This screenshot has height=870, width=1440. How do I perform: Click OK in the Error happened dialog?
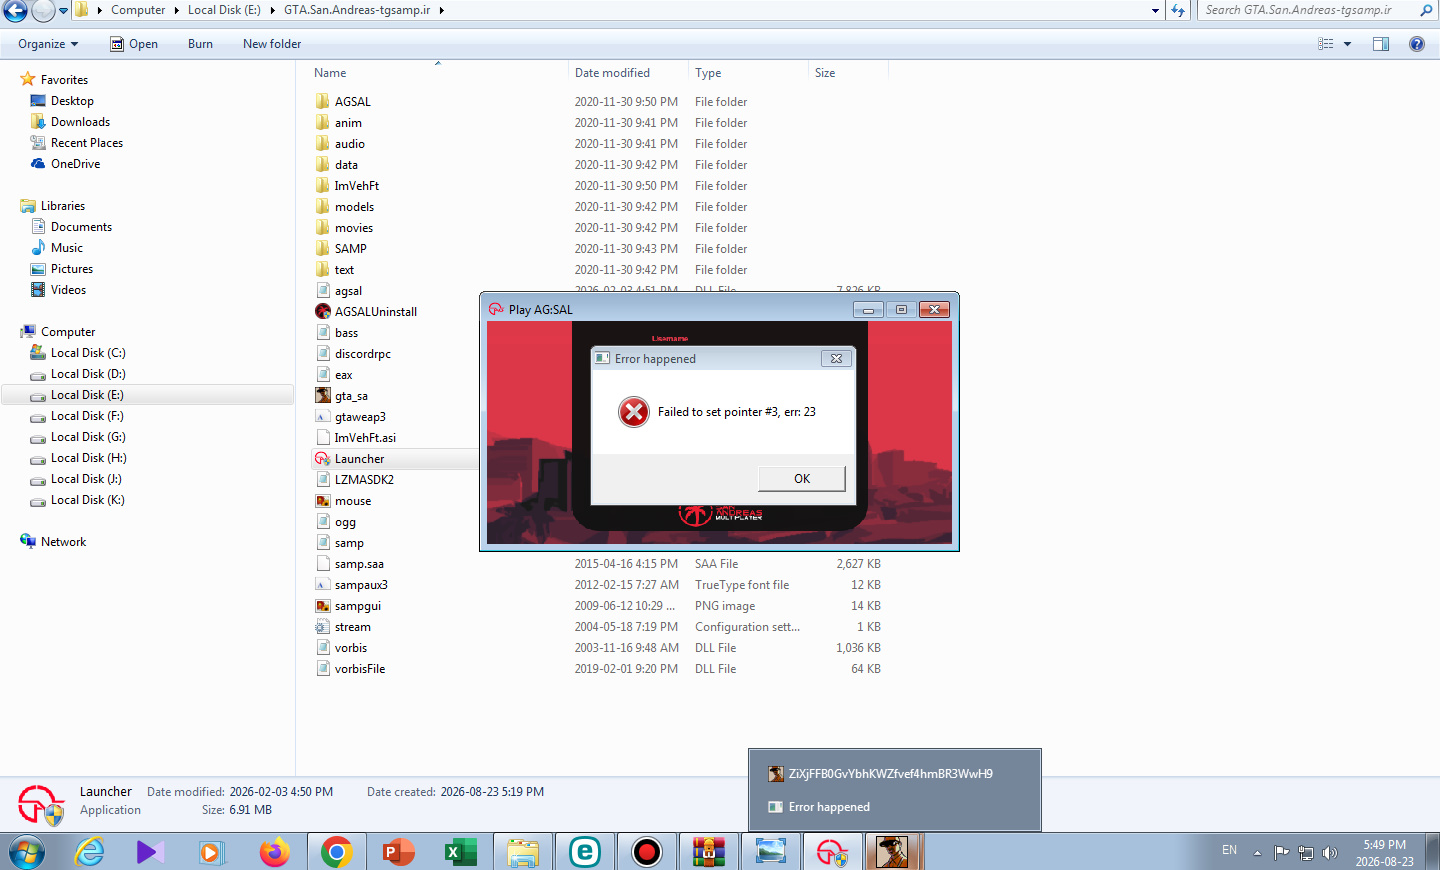(802, 479)
